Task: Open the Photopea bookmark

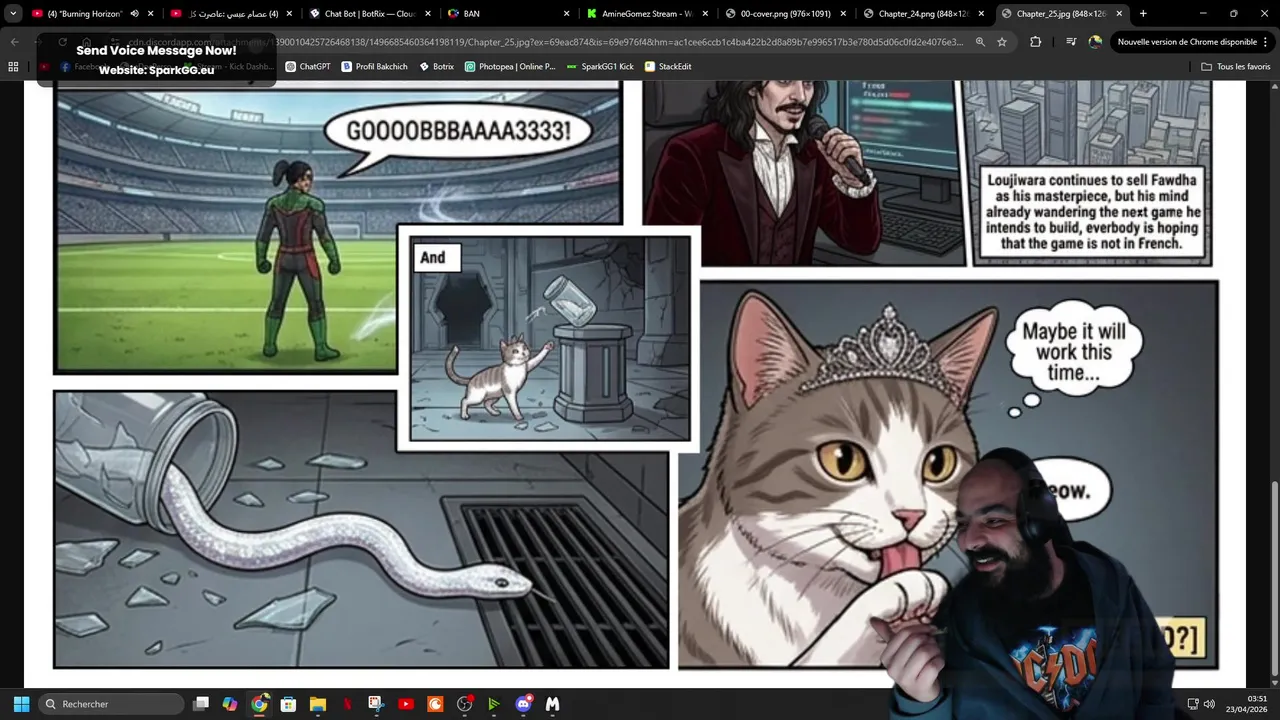Action: point(510,66)
